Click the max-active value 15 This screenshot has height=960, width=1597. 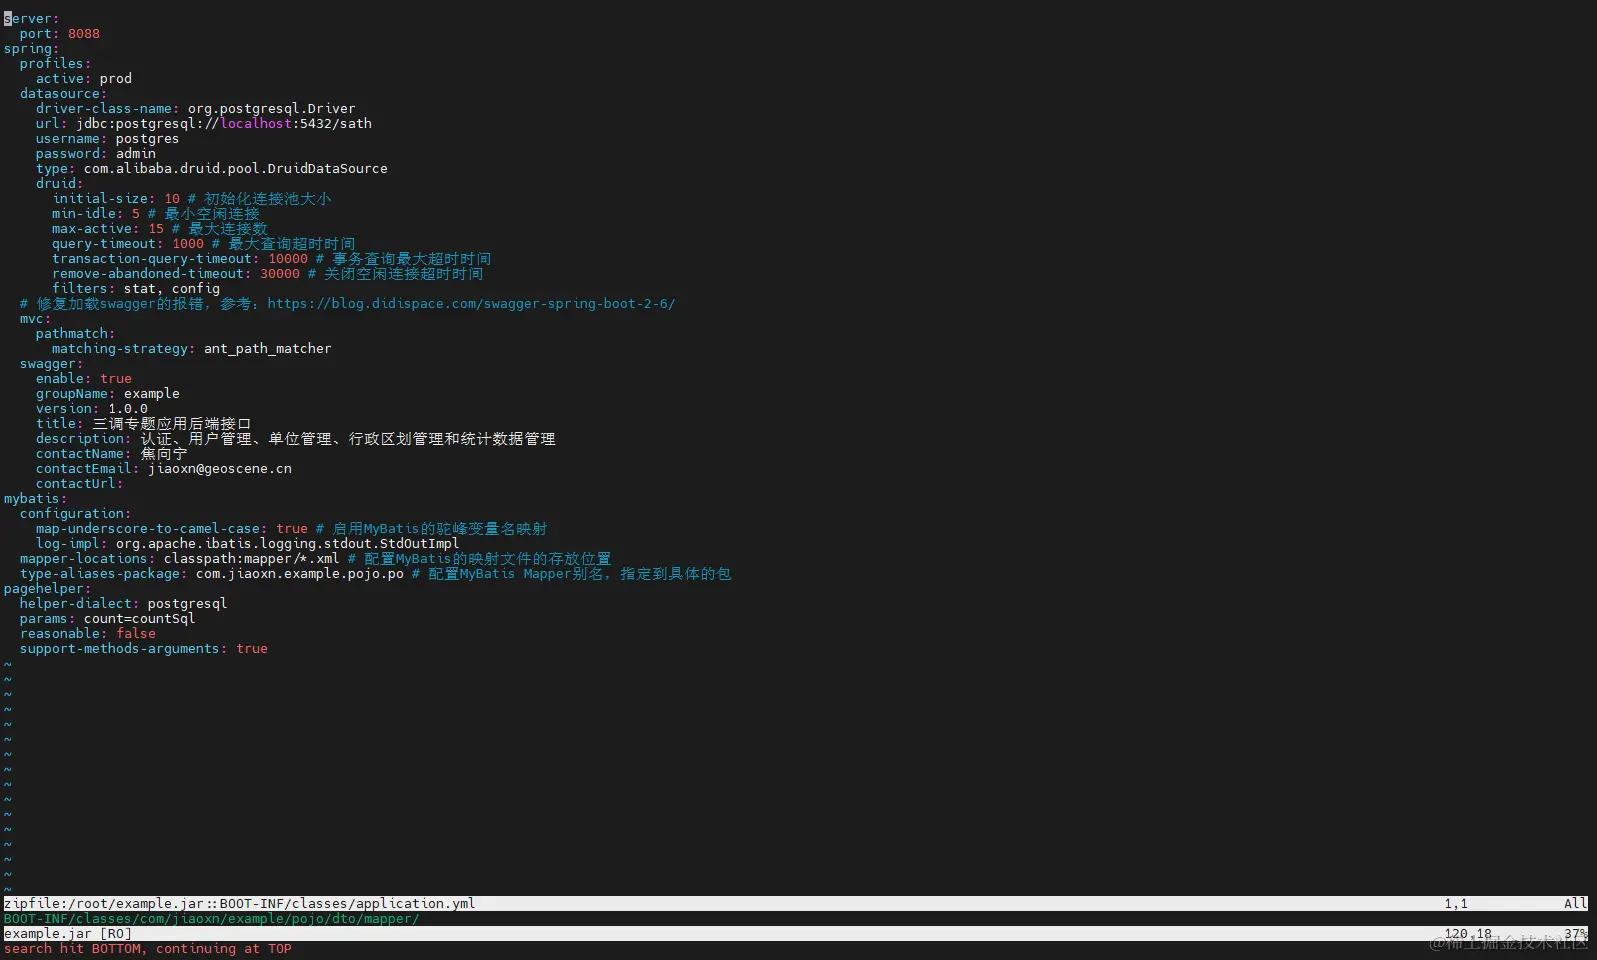156,229
